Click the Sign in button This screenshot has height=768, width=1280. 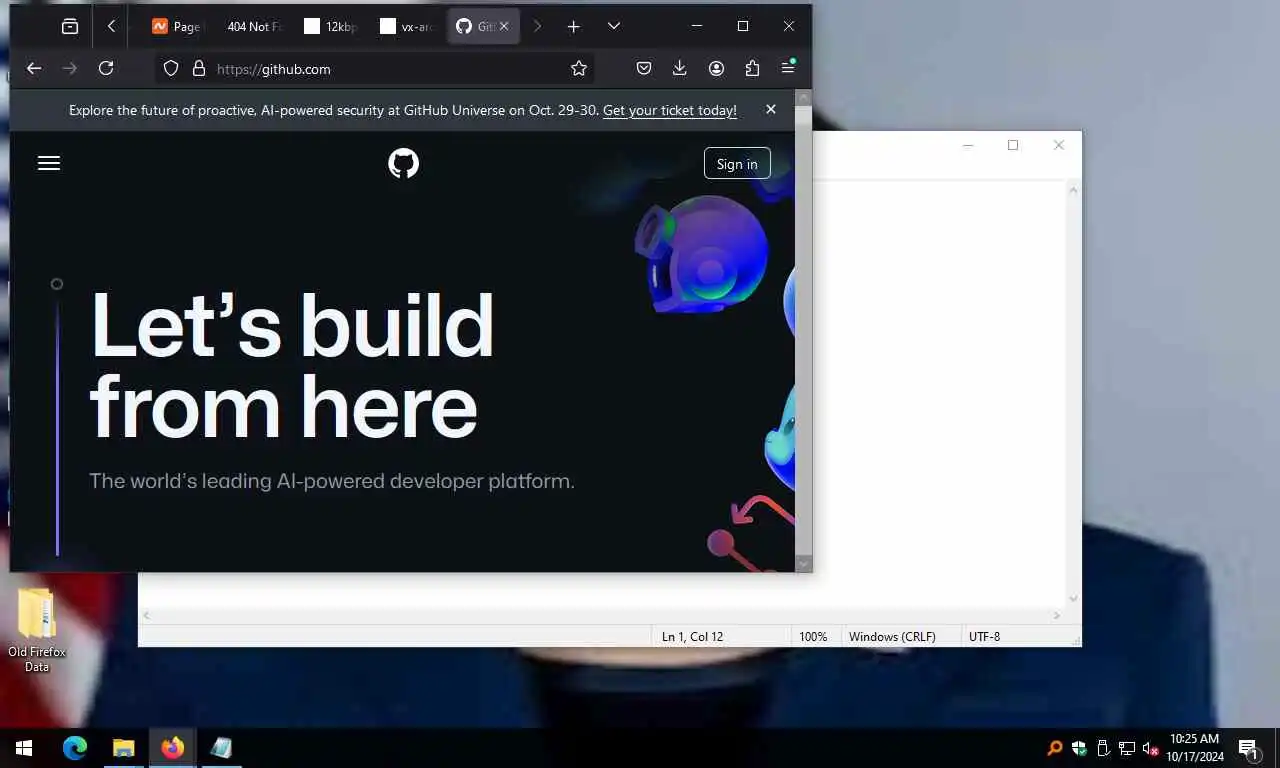pos(737,164)
